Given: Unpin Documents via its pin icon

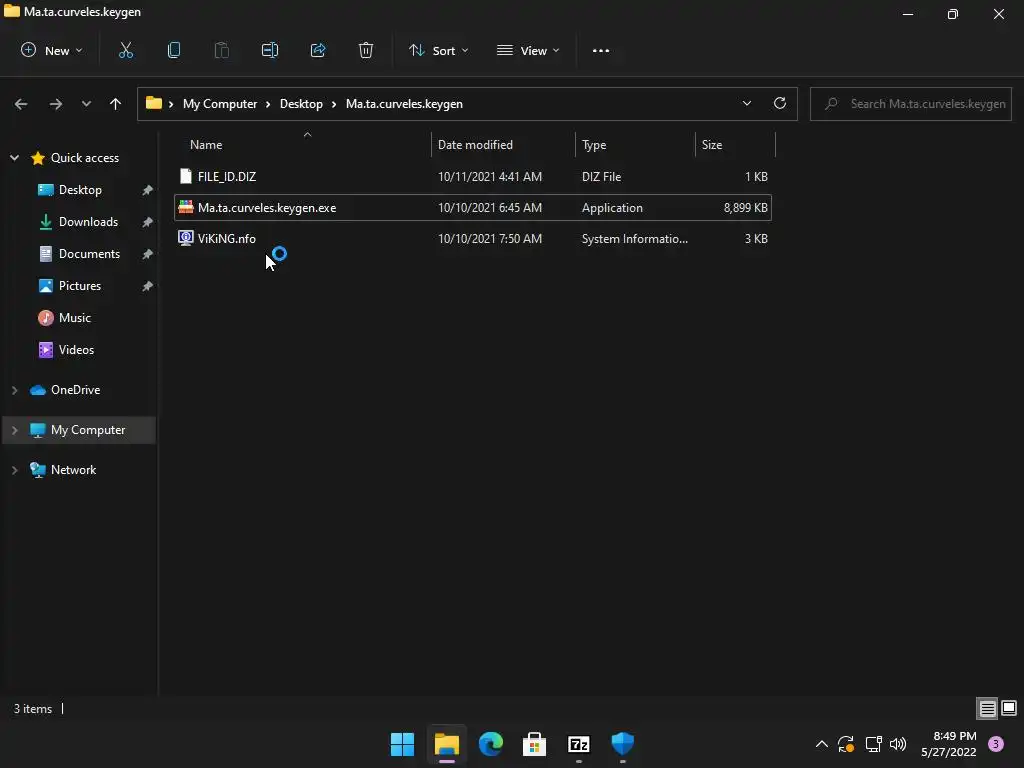Looking at the screenshot, I should point(148,254).
